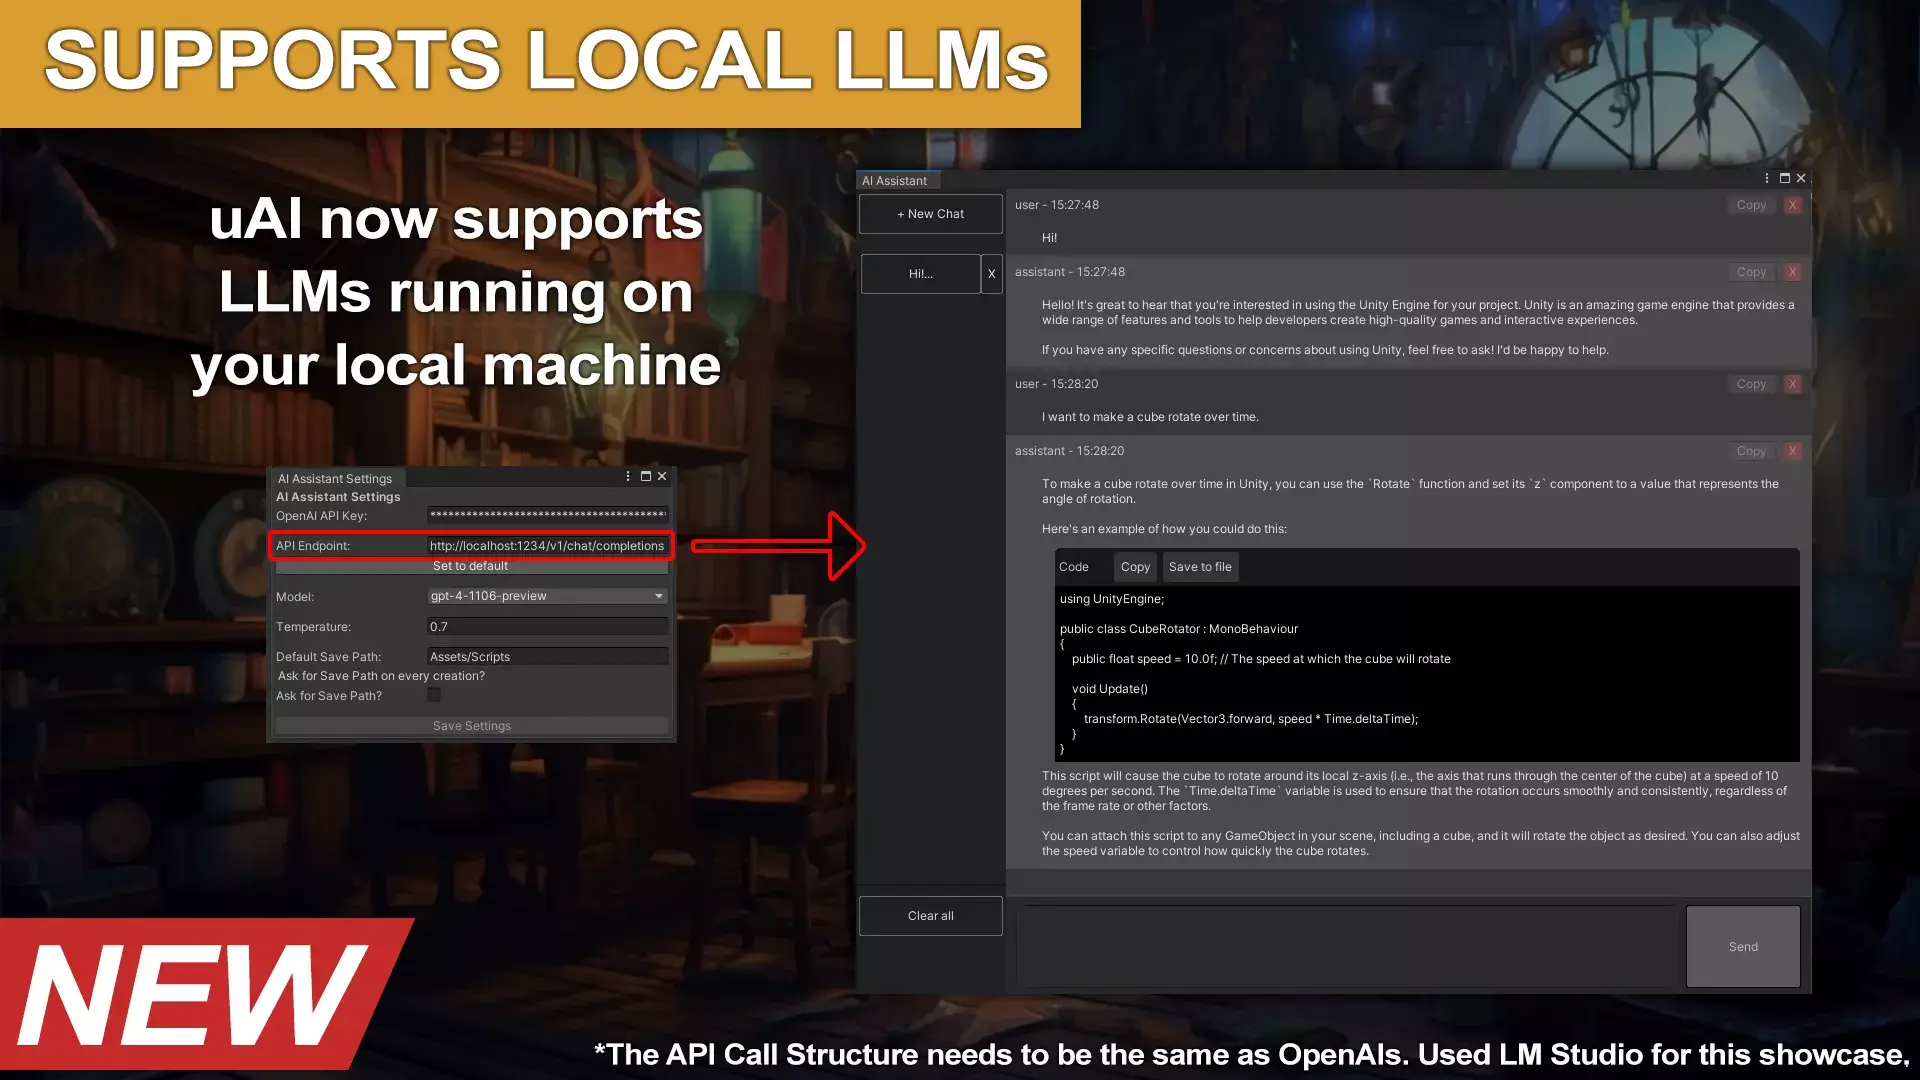Viewport: 1920px width, 1080px height.
Task: Copy the user message about rotating cube
Action: pos(1751,384)
